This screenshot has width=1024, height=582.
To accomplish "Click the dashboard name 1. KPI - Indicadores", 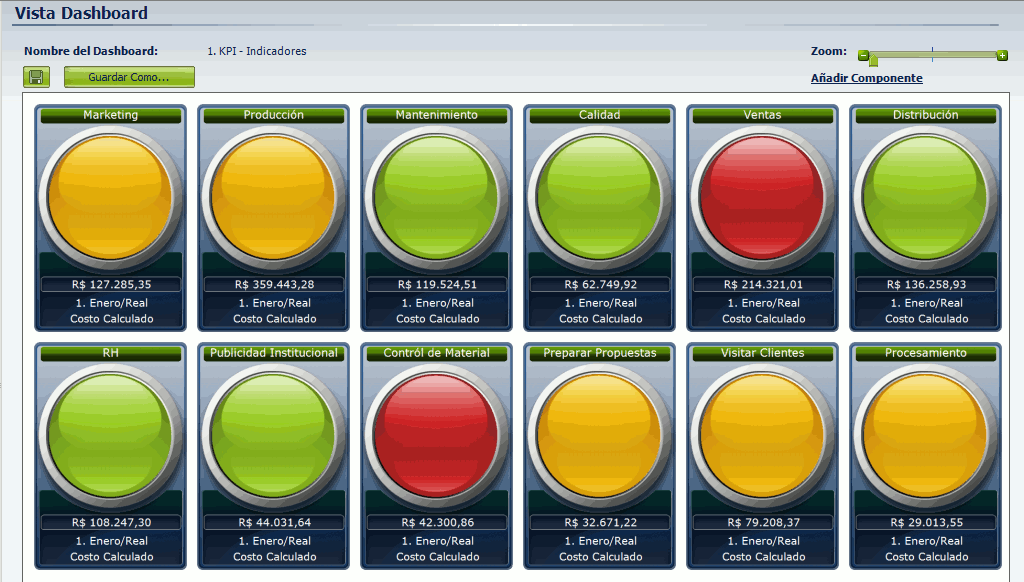I will pyautogui.click(x=256, y=51).
